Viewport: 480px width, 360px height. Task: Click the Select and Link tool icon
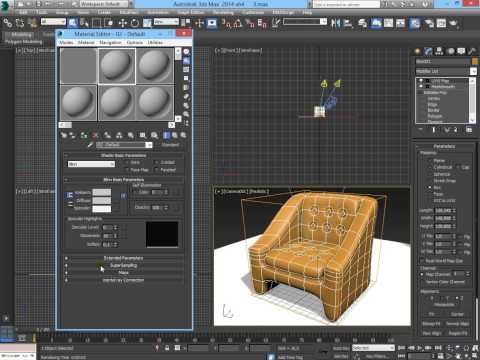[7, 23]
